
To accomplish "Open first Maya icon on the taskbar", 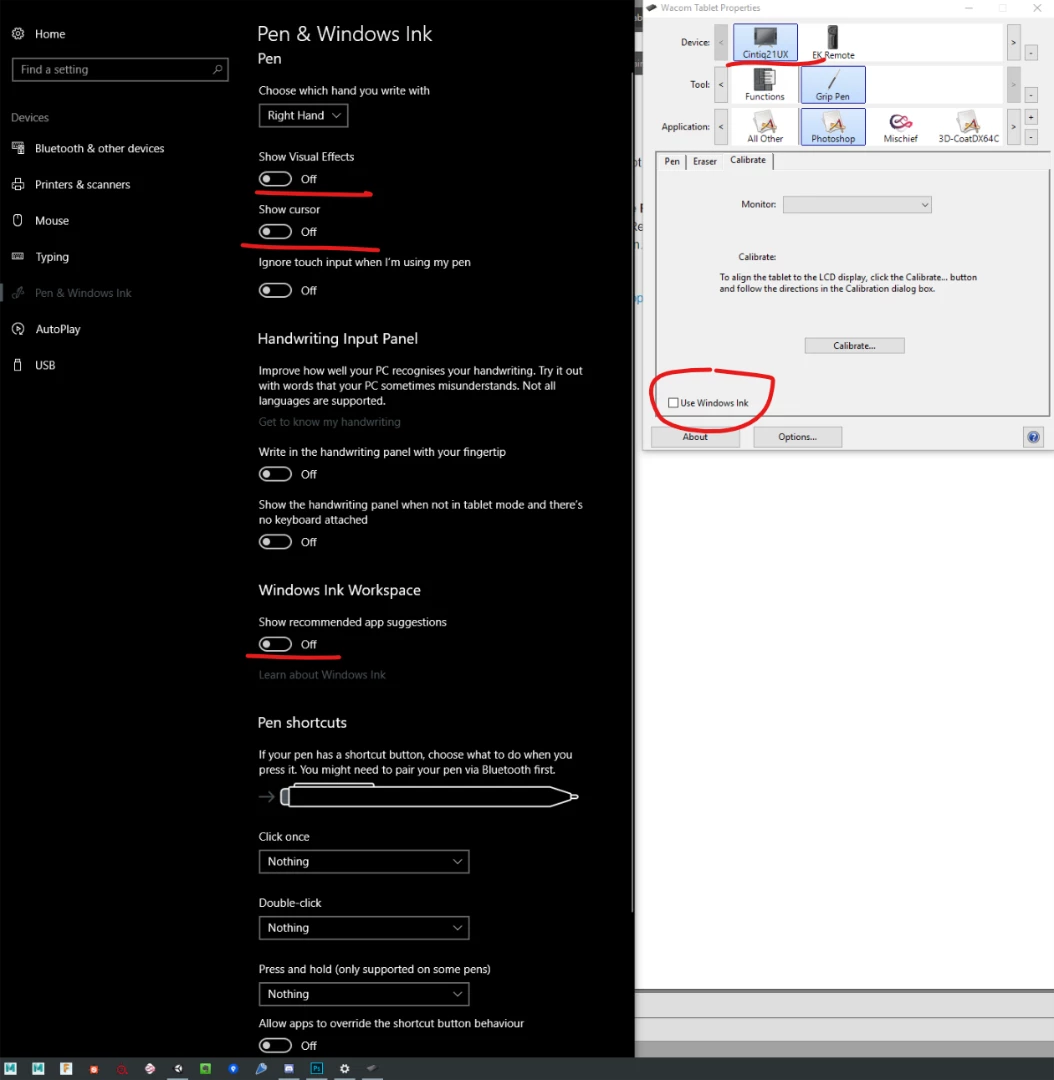I will (x=10, y=1068).
